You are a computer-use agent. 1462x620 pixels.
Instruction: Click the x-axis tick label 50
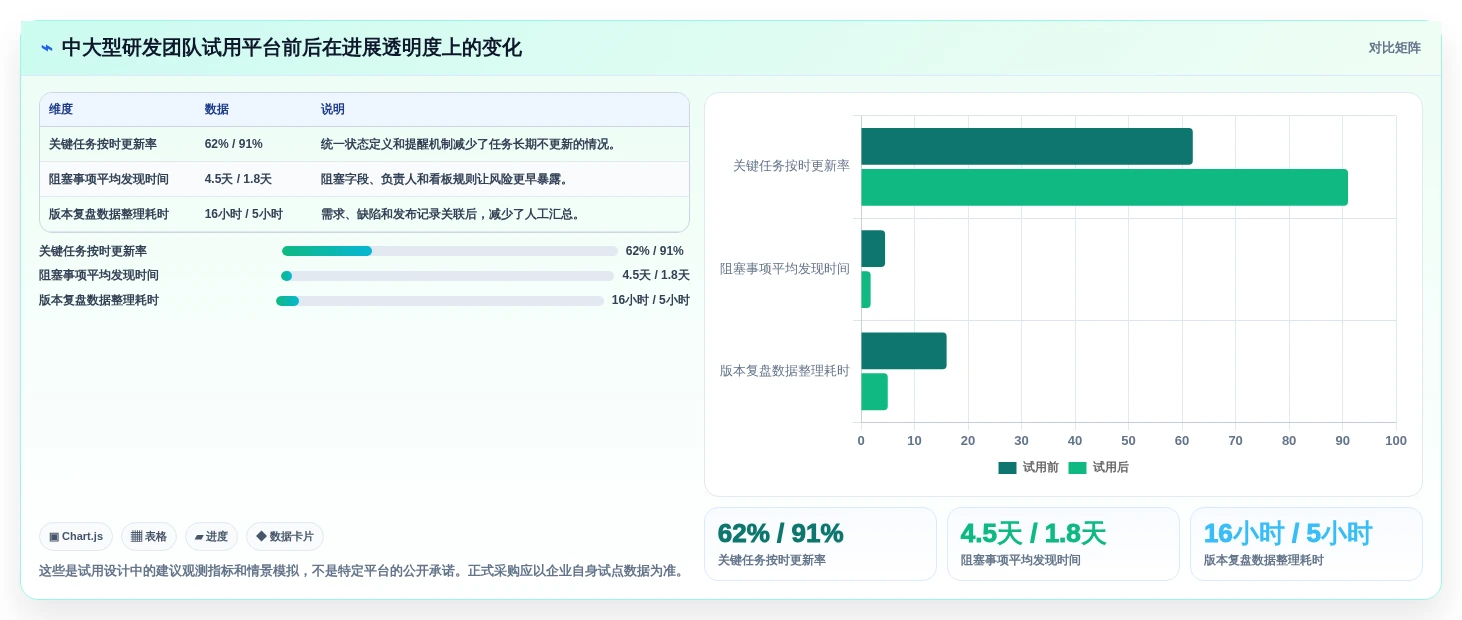click(x=1128, y=440)
